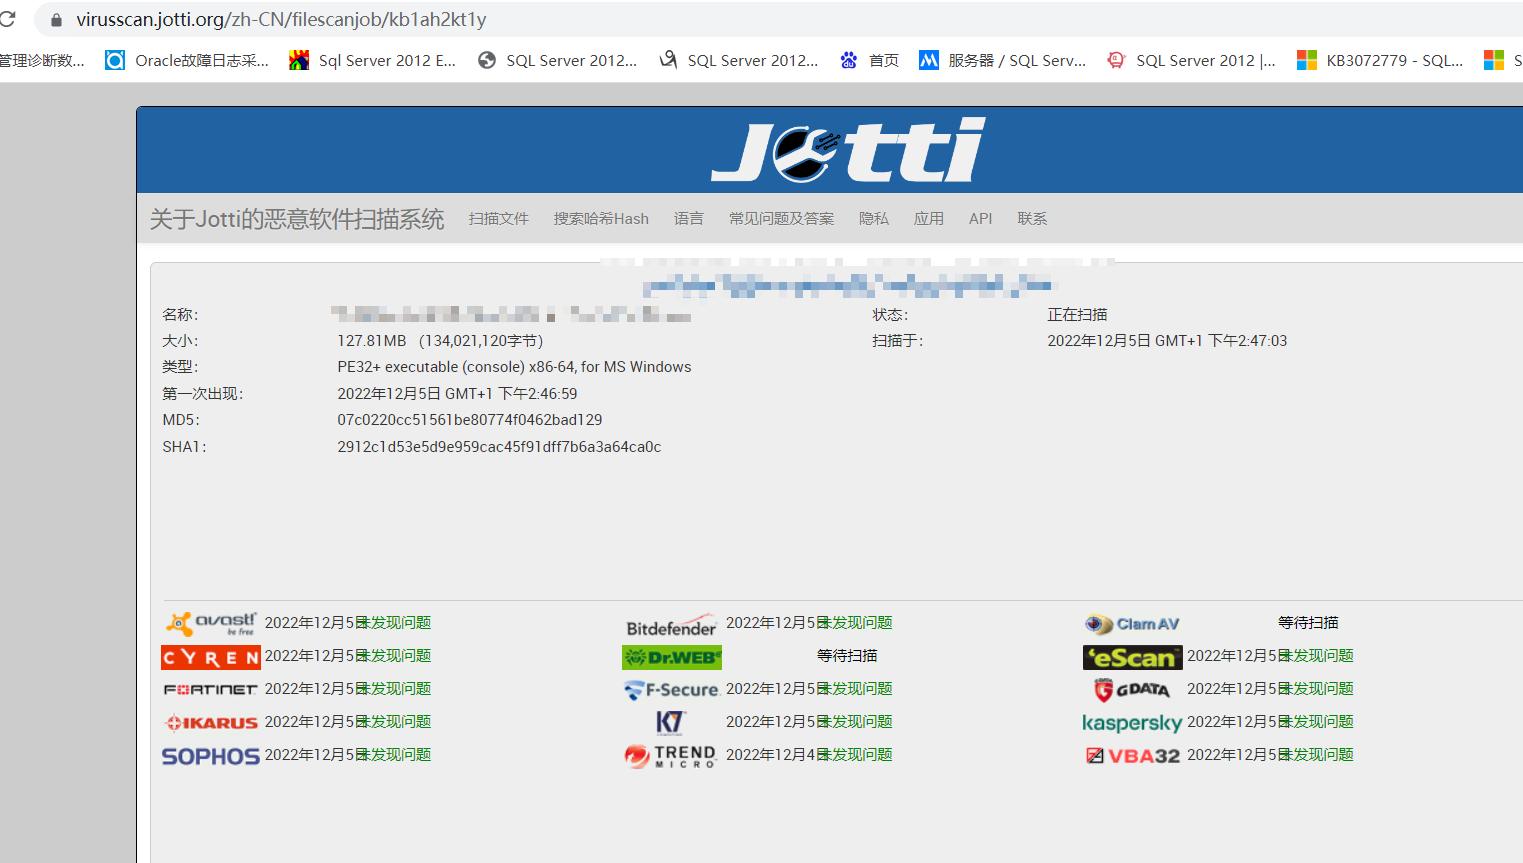The image size is (1523, 863).
Task: Go to 扫描文件 menu item
Action: click(498, 218)
